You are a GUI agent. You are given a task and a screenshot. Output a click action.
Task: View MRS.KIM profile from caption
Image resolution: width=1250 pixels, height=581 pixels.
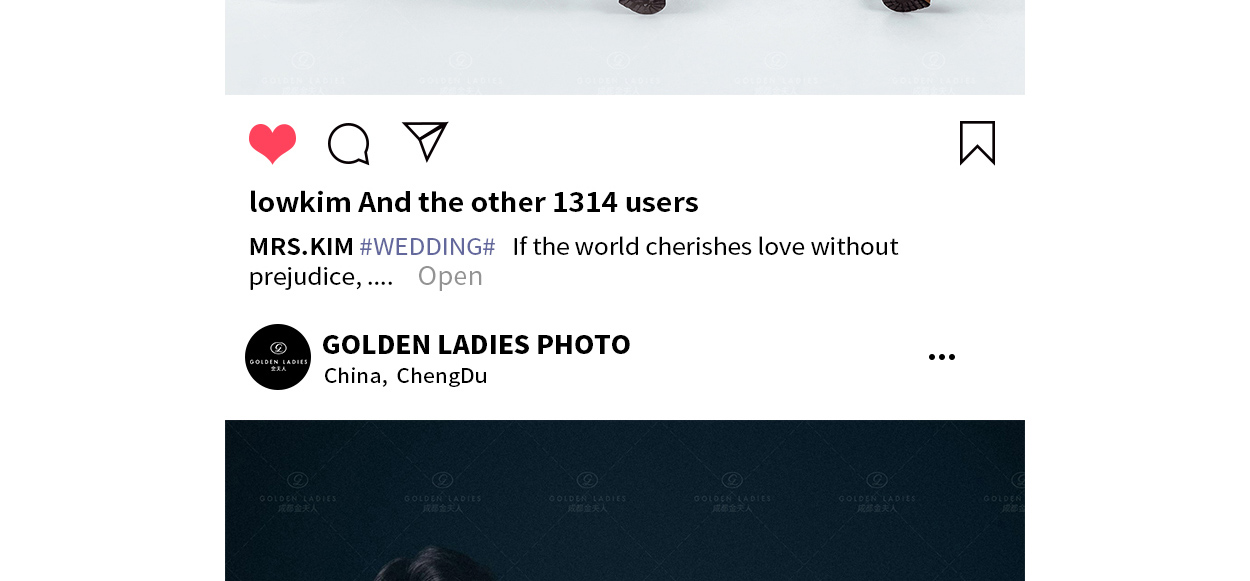click(x=301, y=246)
